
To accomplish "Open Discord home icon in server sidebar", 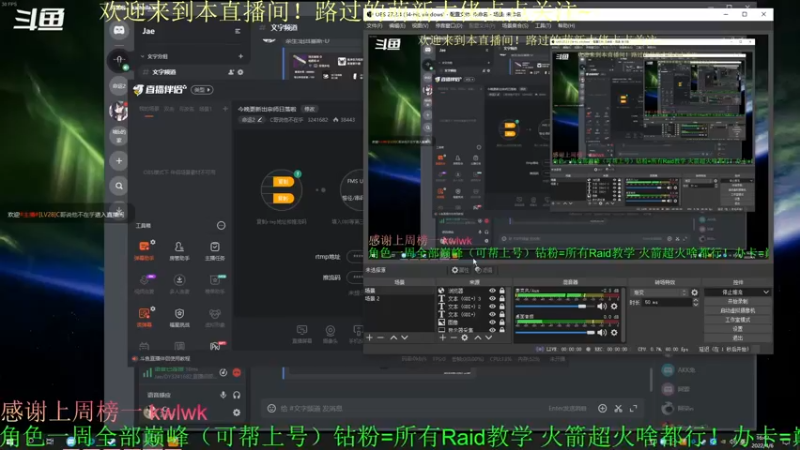I will [x=119, y=30].
